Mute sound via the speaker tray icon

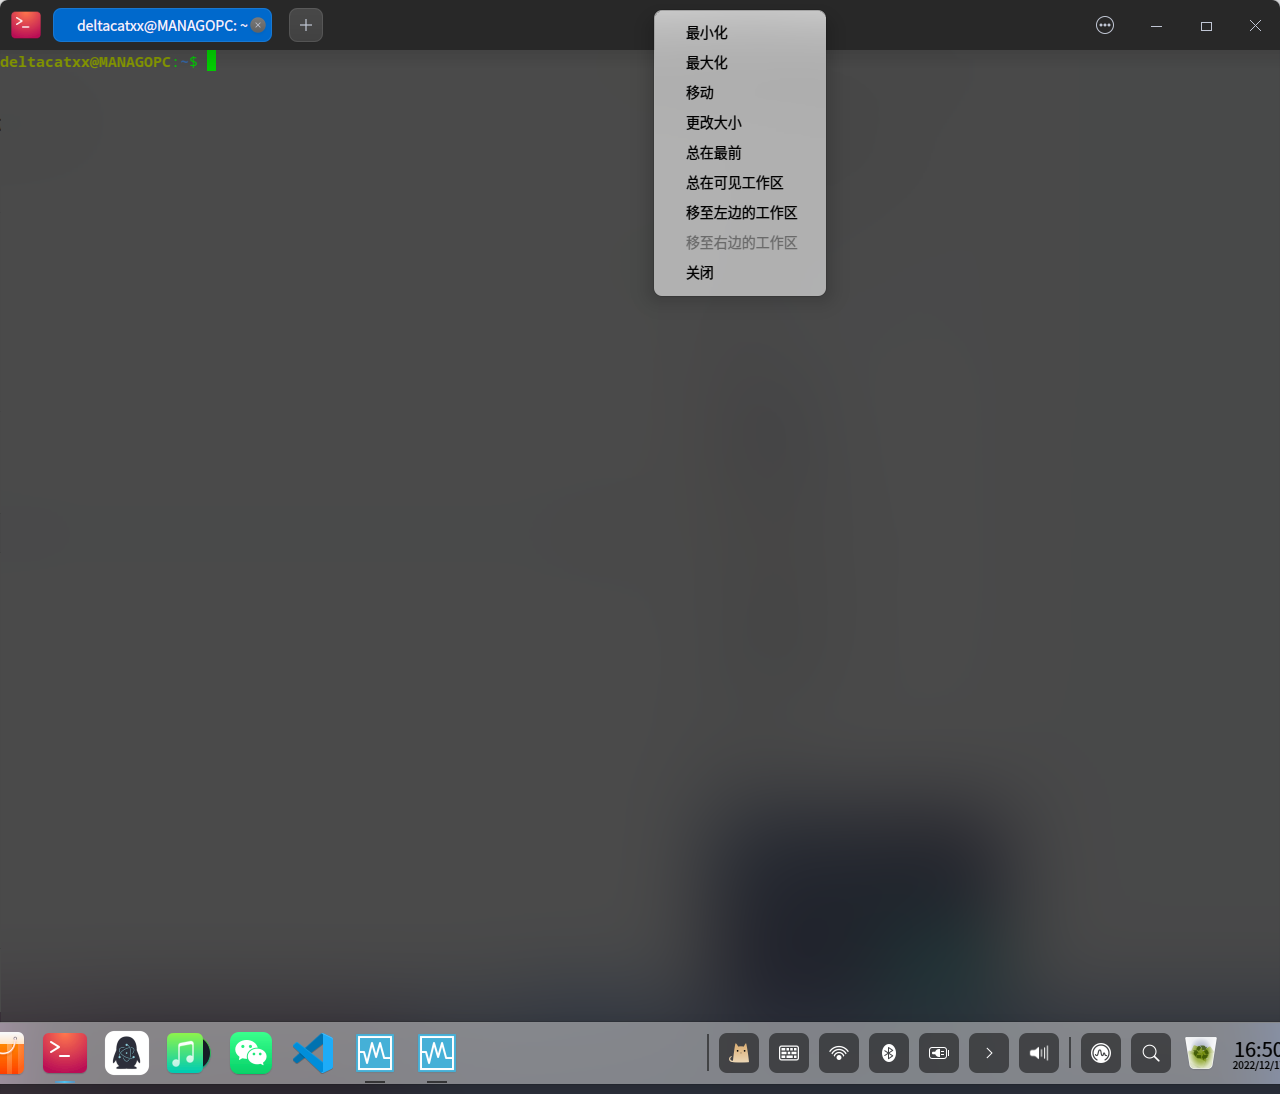tap(1038, 1052)
